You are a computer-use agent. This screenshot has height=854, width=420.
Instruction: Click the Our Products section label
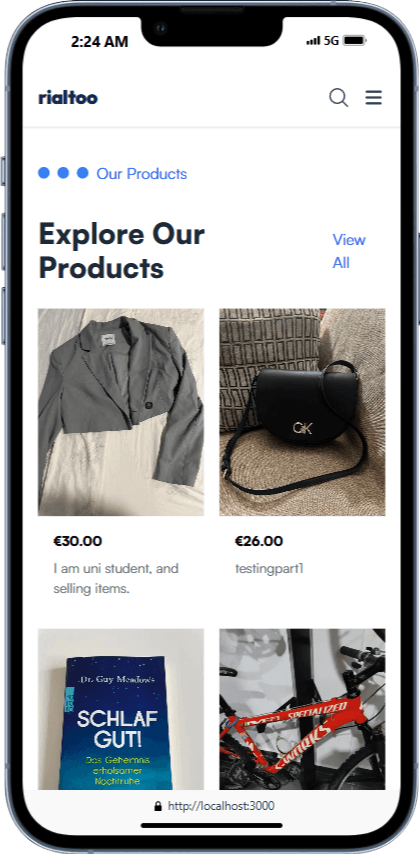(x=142, y=174)
